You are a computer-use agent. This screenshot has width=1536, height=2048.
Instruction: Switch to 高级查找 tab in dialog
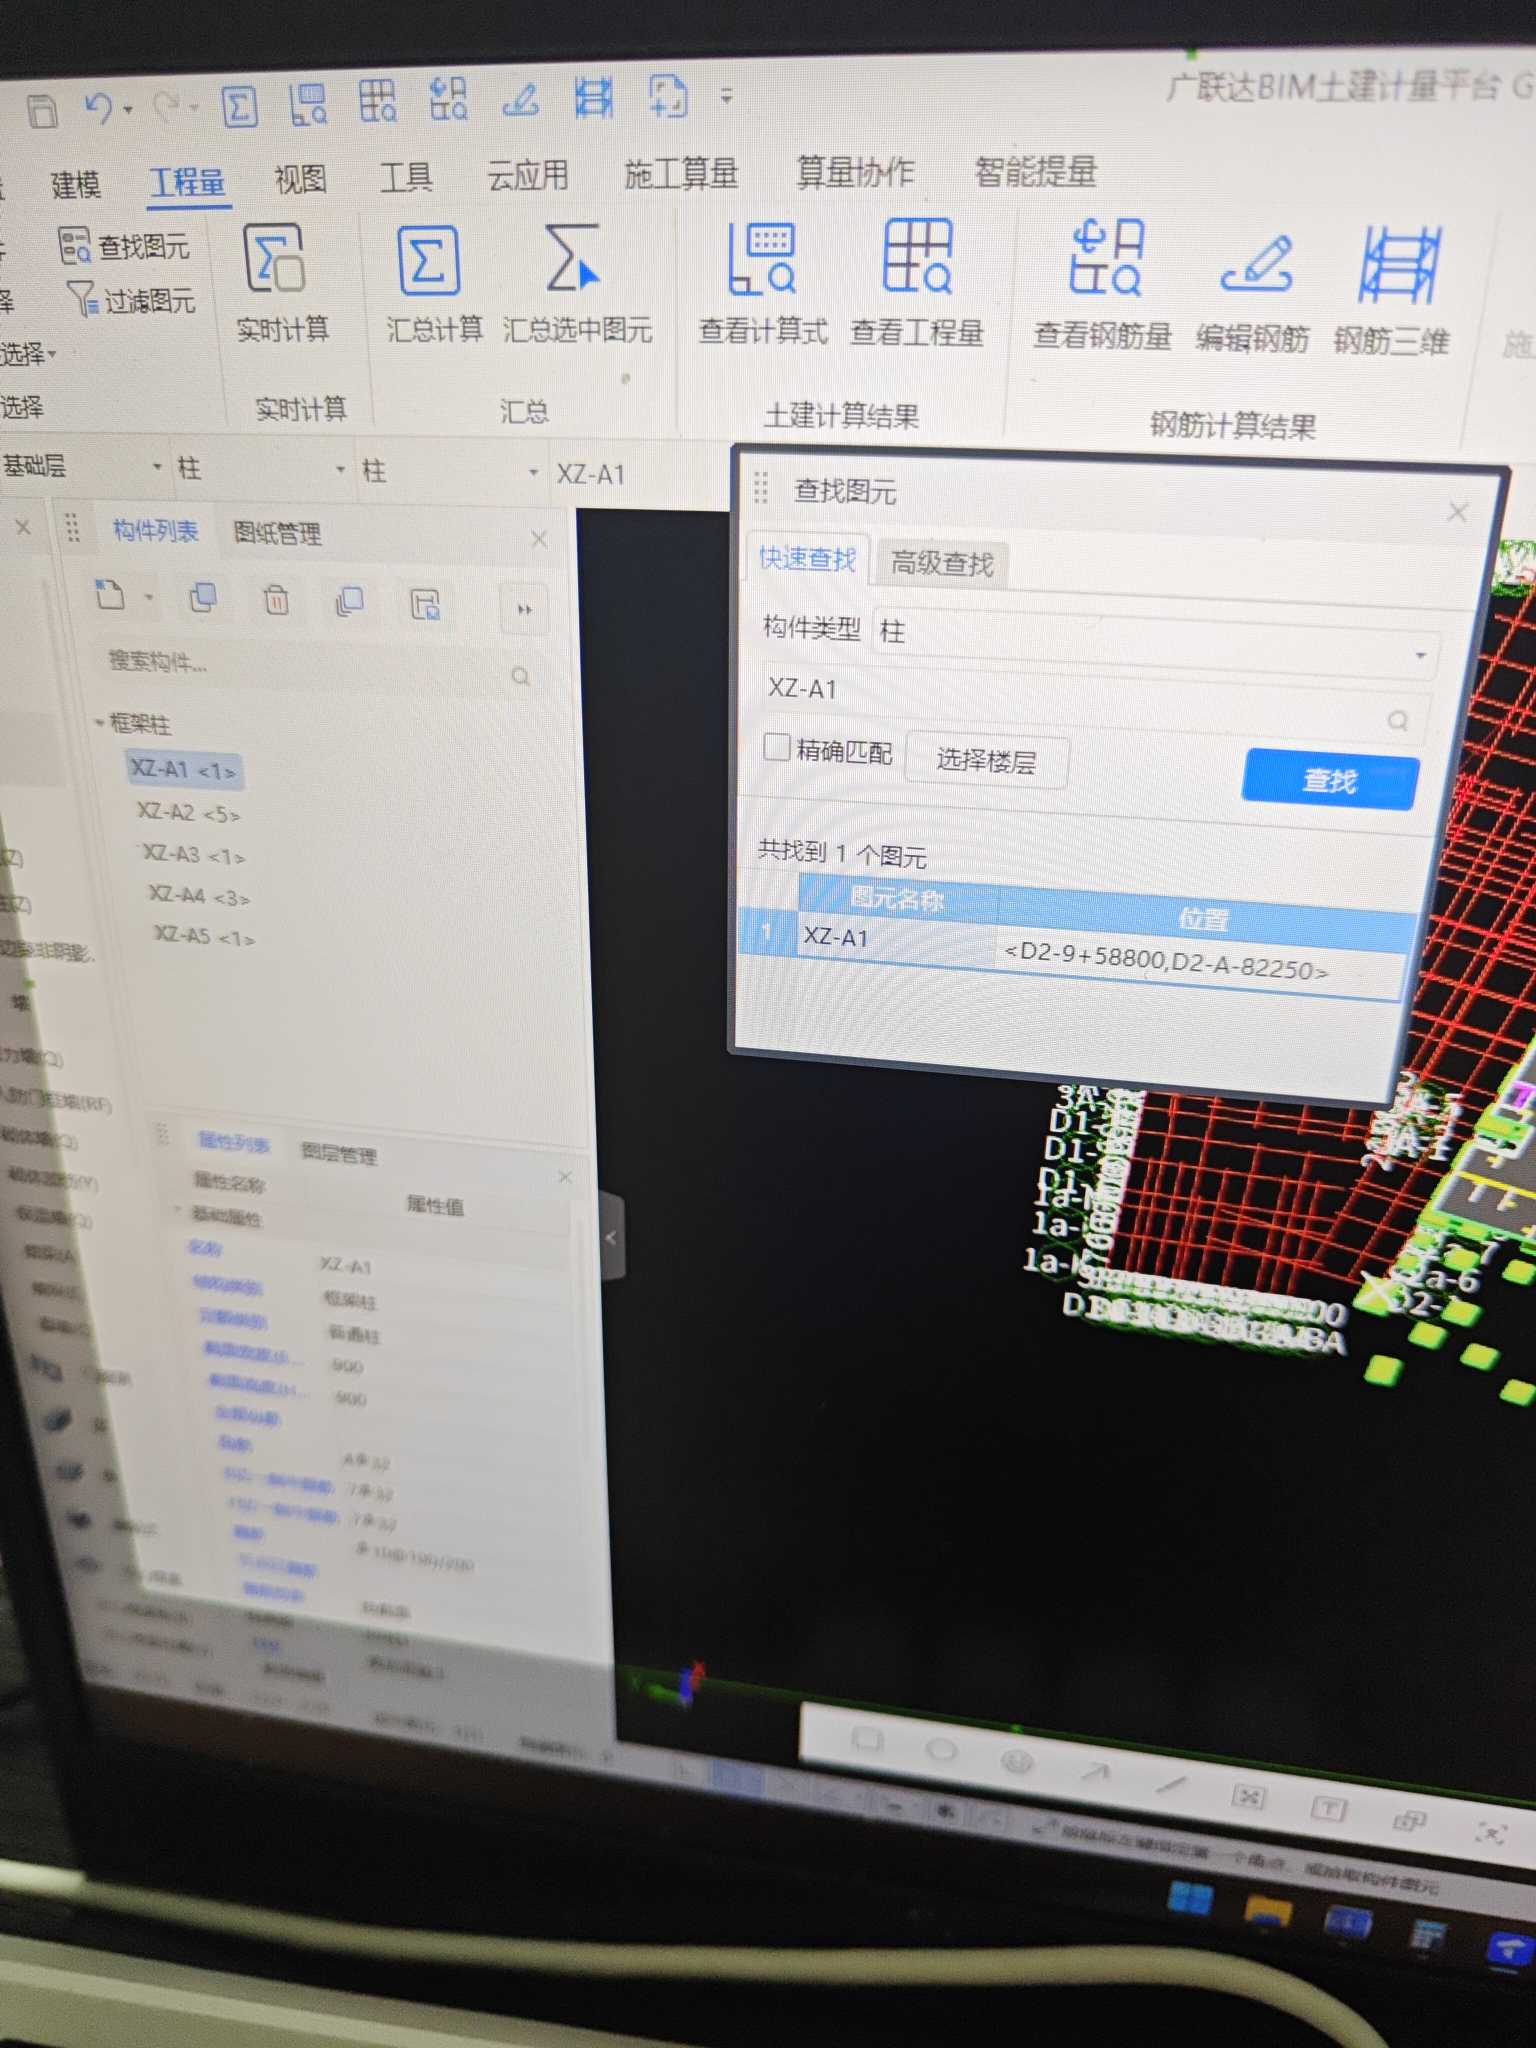[x=941, y=564]
